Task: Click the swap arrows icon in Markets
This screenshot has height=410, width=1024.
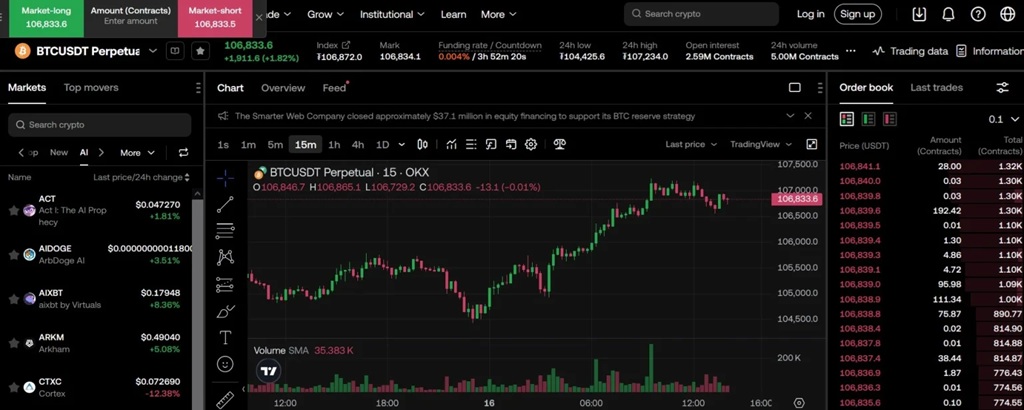Action: (x=184, y=153)
